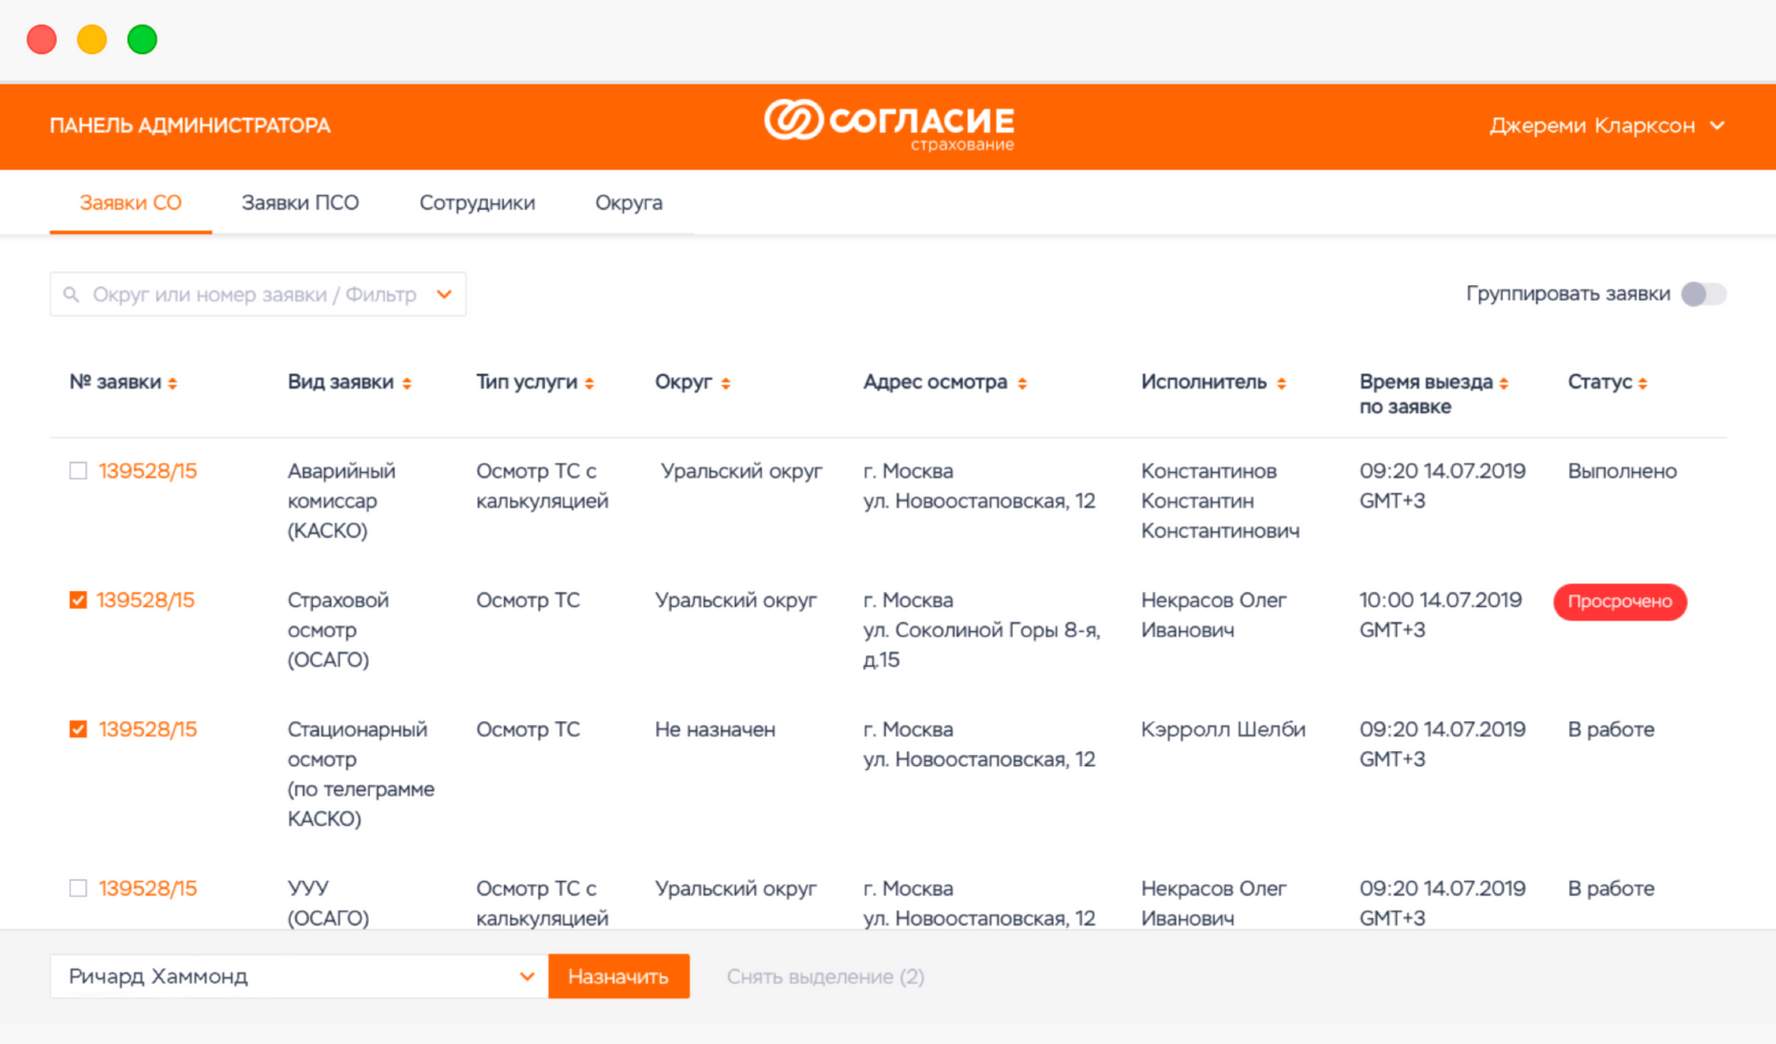This screenshot has height=1044, width=1776.
Task: Switch to the Заявки ПСО tab
Action: (300, 203)
